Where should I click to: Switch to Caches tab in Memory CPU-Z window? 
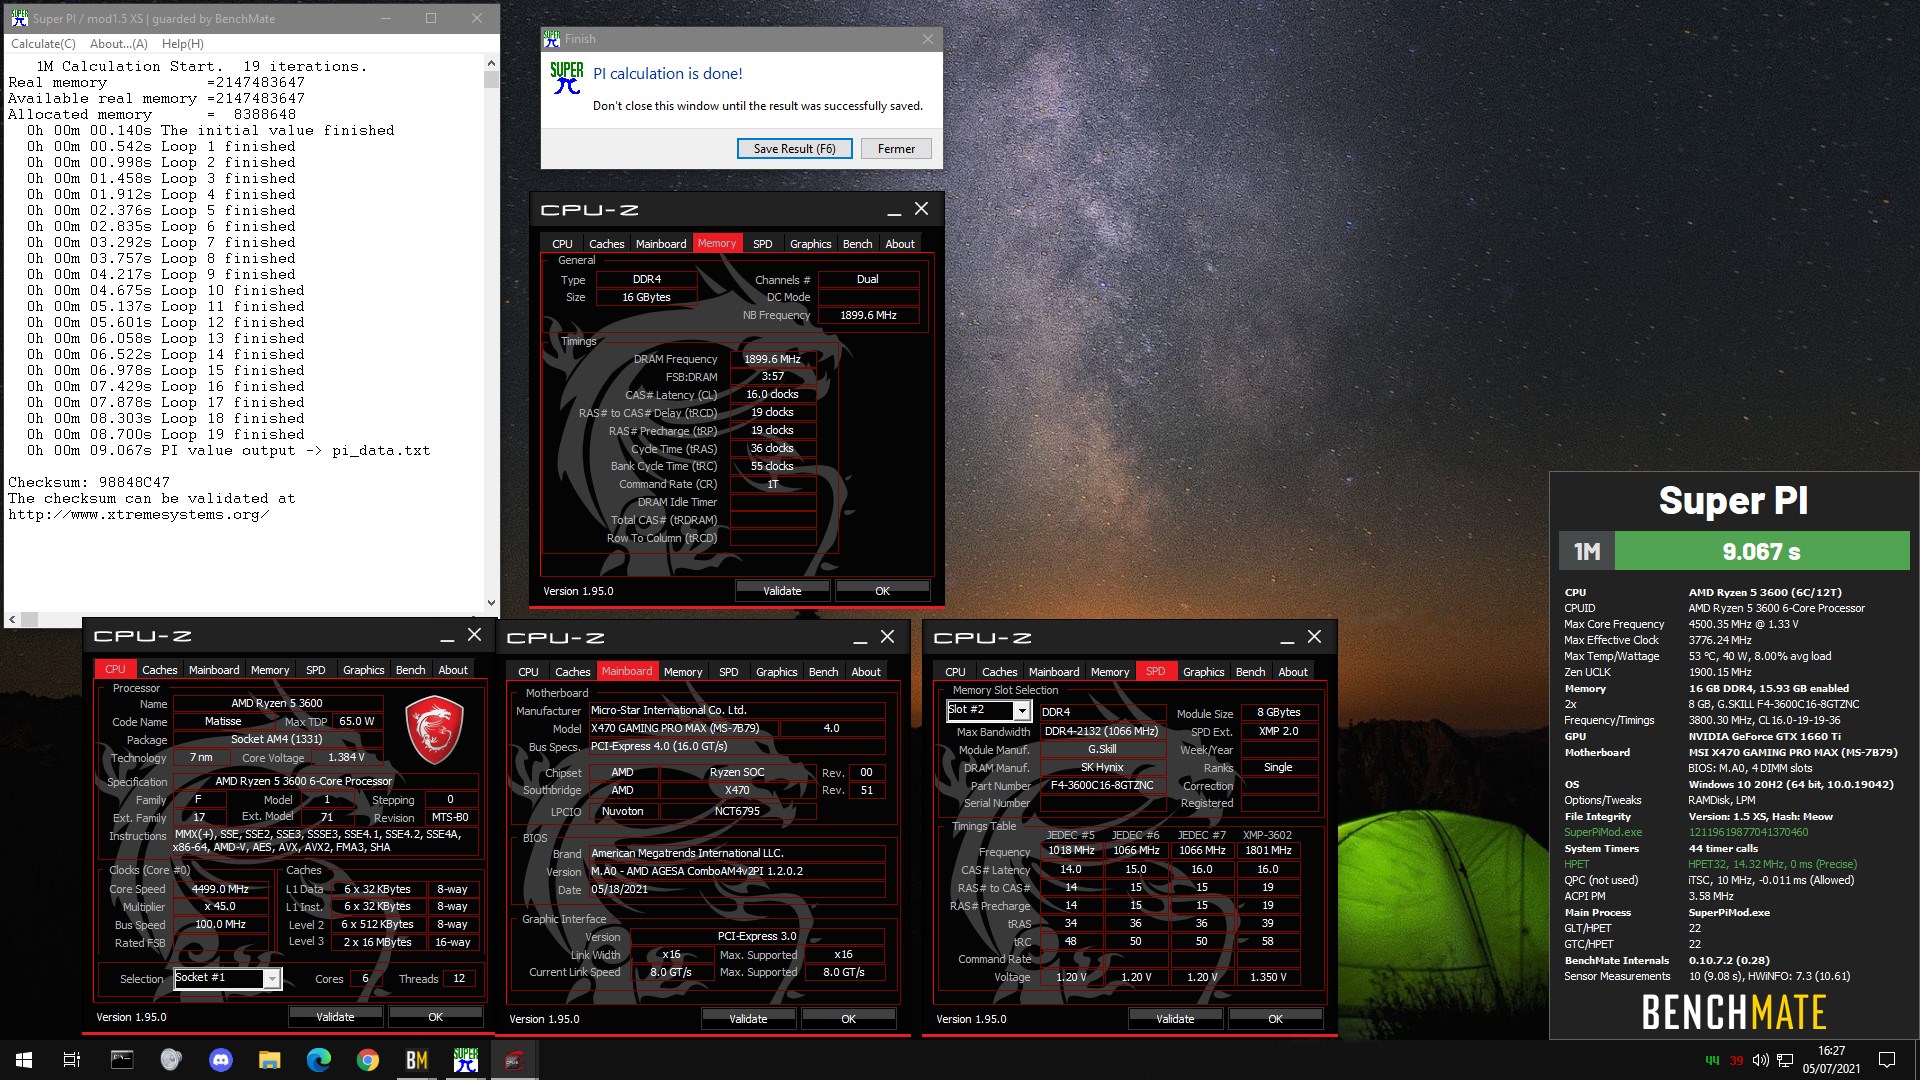point(606,244)
